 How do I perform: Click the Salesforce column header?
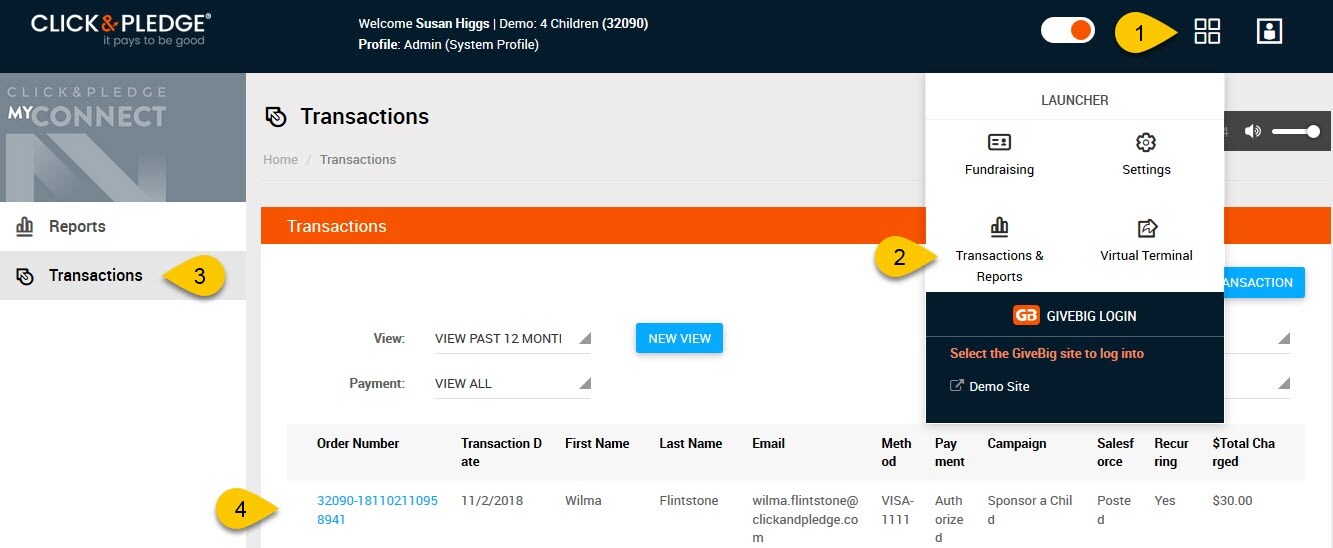pos(1116,452)
